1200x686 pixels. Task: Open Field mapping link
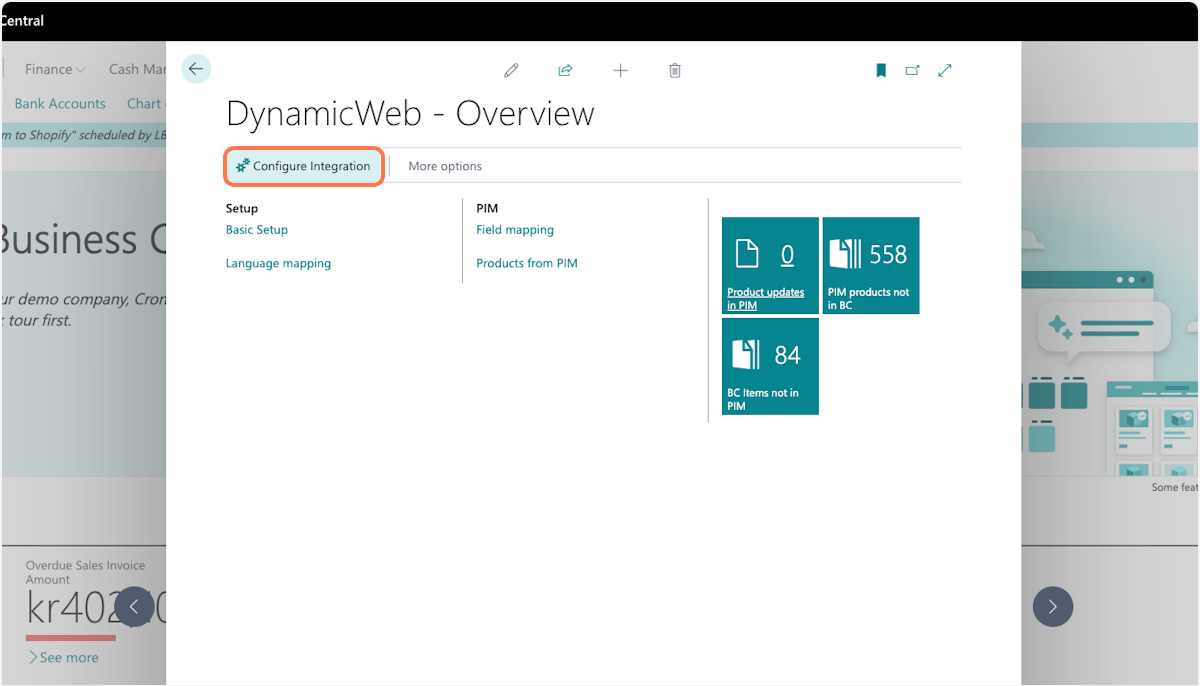(515, 230)
